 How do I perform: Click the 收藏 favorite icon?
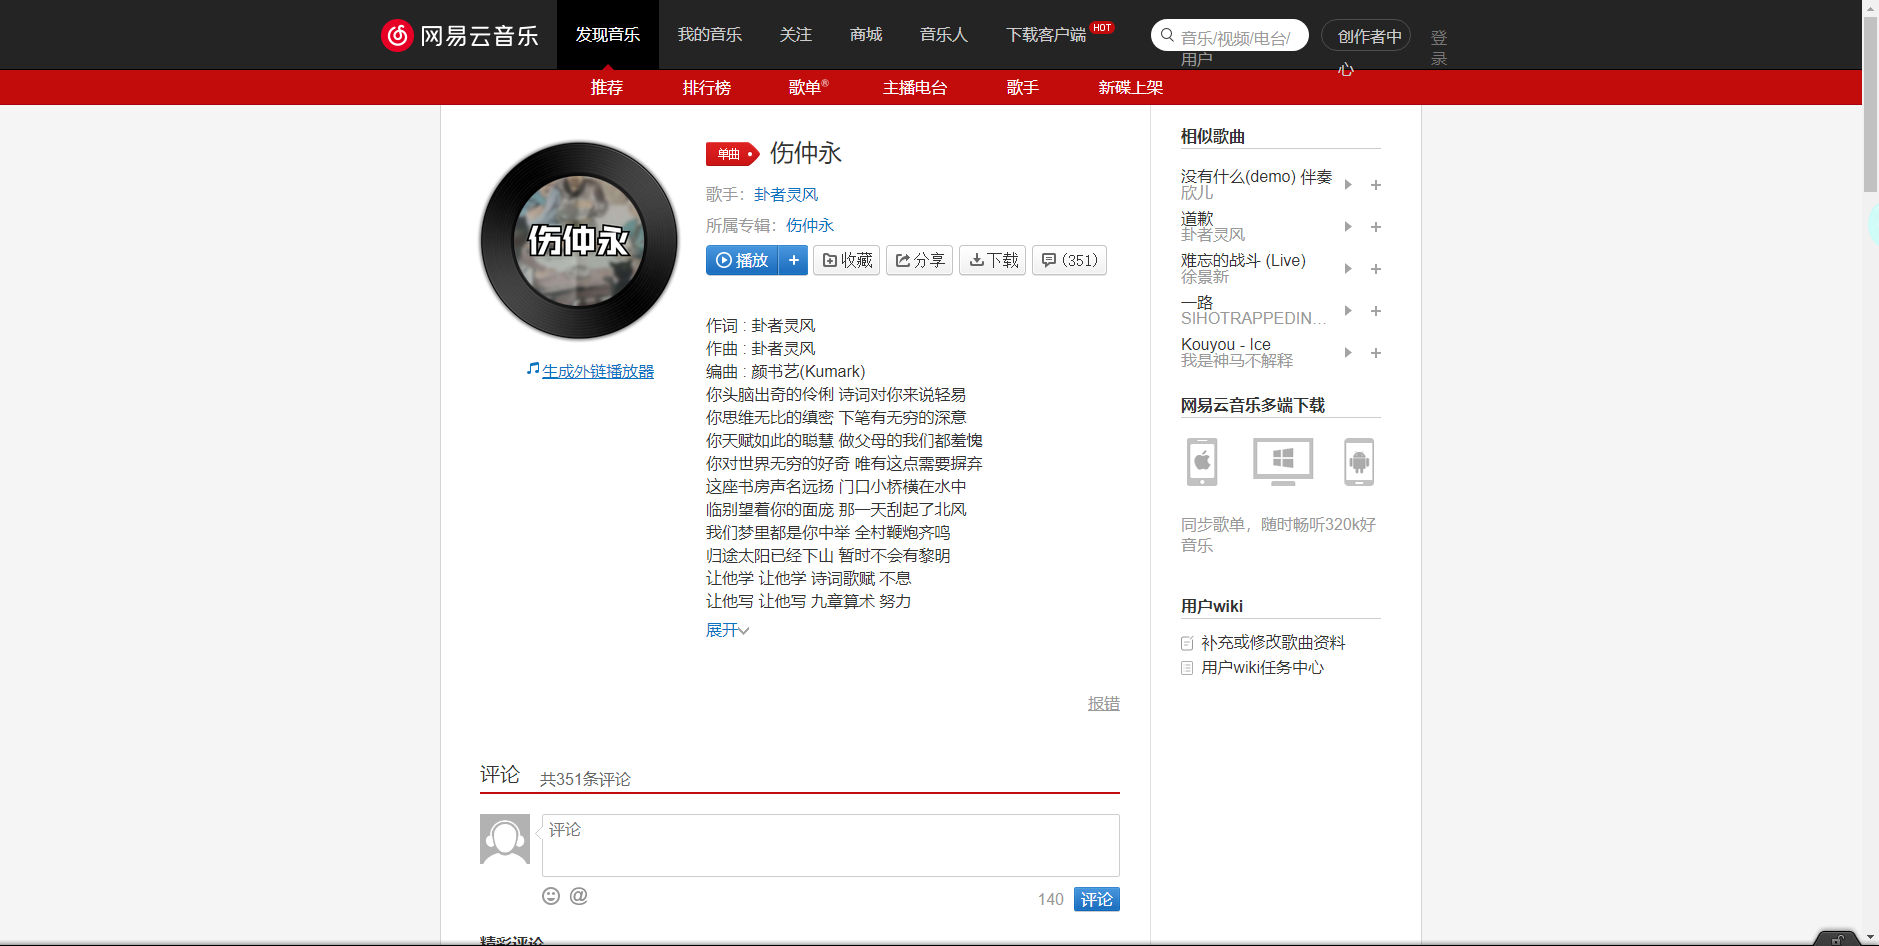[x=832, y=260]
